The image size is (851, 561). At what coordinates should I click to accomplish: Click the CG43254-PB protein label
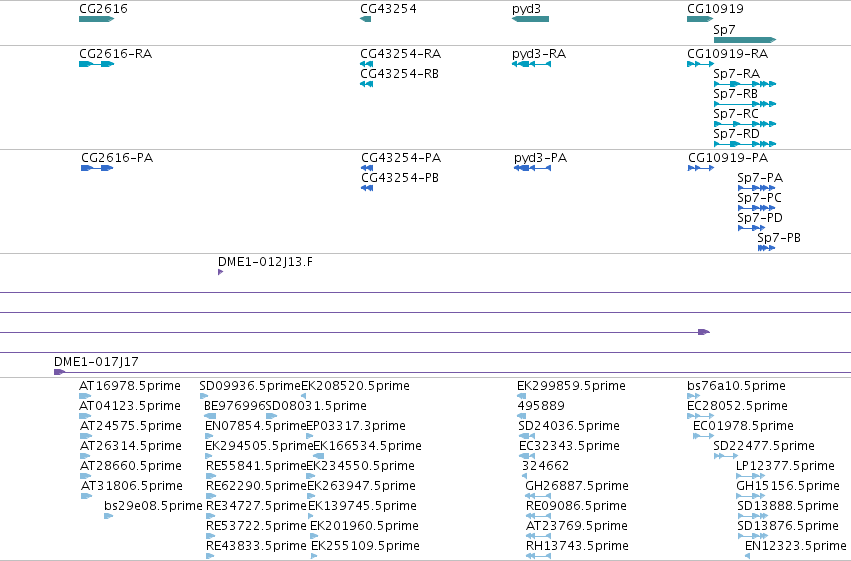tap(400, 178)
